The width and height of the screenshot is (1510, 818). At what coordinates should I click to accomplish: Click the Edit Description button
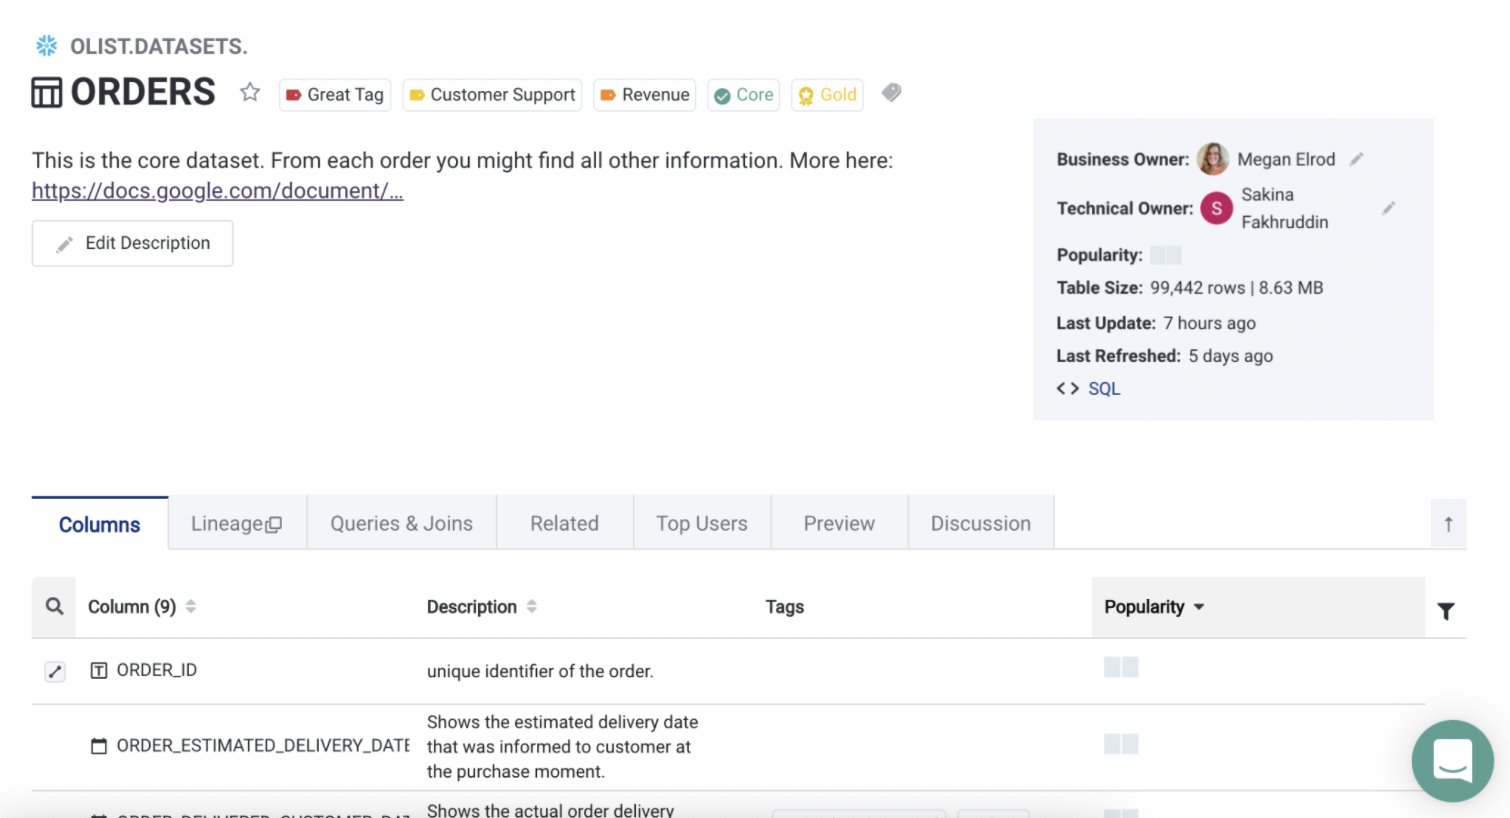pos(132,243)
